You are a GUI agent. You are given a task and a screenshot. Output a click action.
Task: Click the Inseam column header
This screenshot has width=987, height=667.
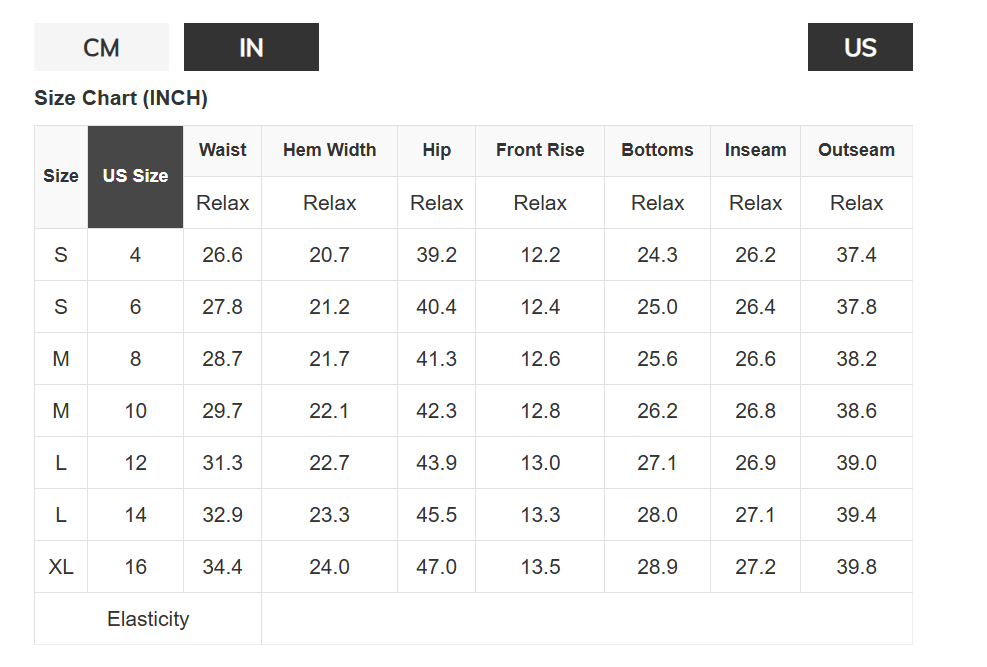tap(755, 150)
